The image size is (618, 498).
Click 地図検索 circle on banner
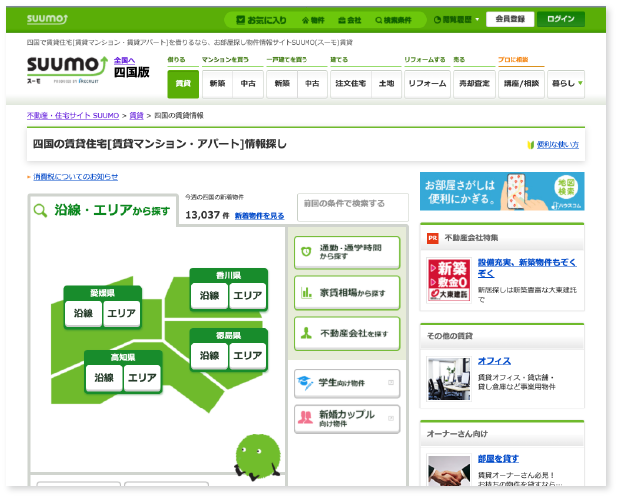[x=566, y=187]
